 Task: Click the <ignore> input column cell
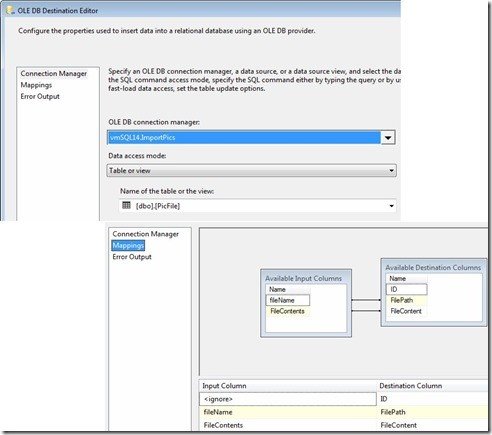[x=288, y=399]
